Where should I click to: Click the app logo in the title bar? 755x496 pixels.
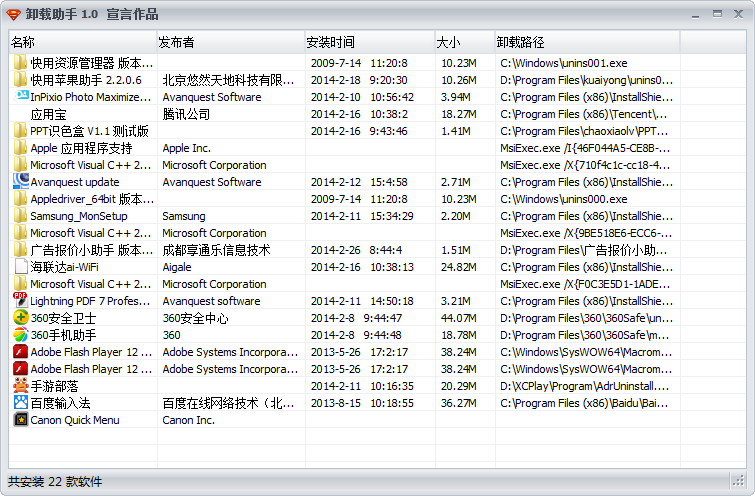click(13, 14)
